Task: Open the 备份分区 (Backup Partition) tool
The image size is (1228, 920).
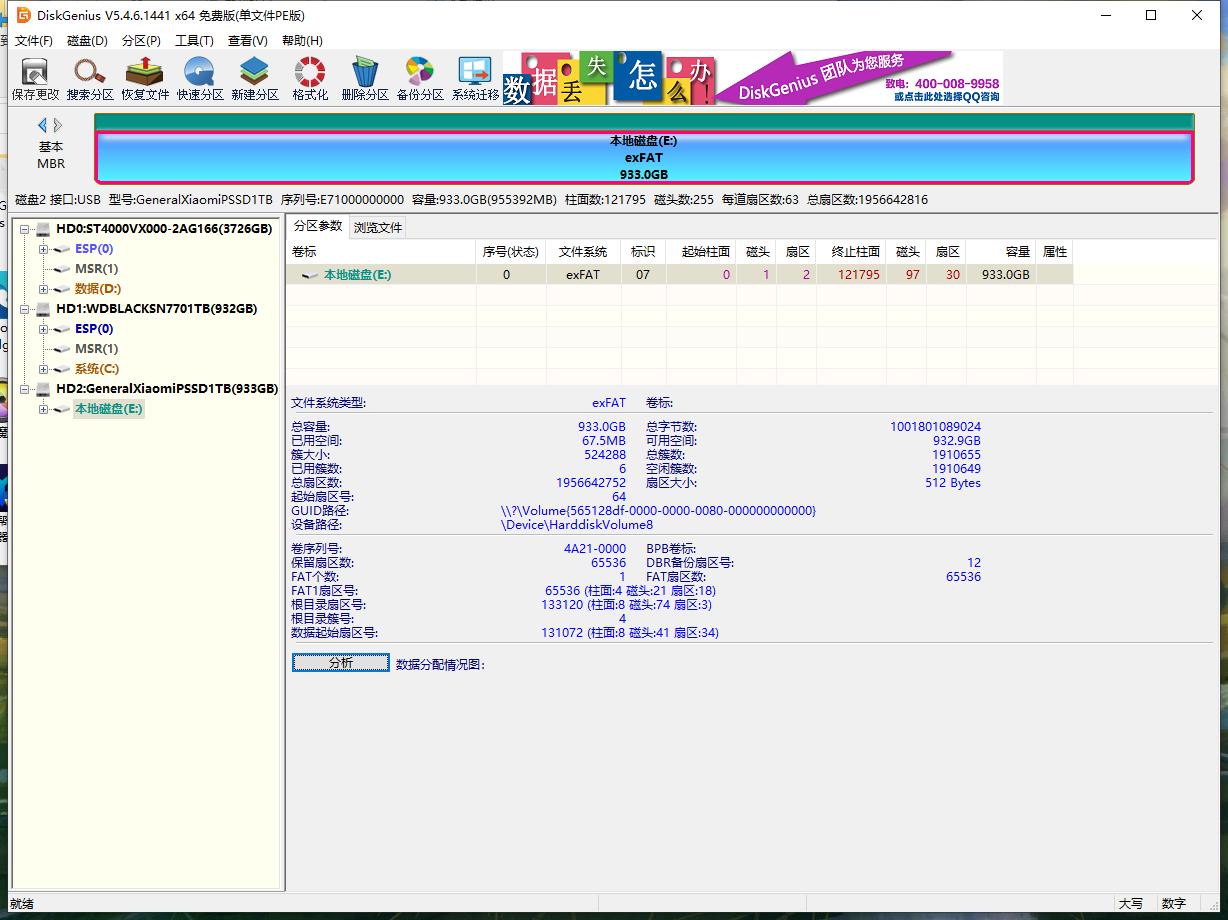Action: tap(420, 79)
